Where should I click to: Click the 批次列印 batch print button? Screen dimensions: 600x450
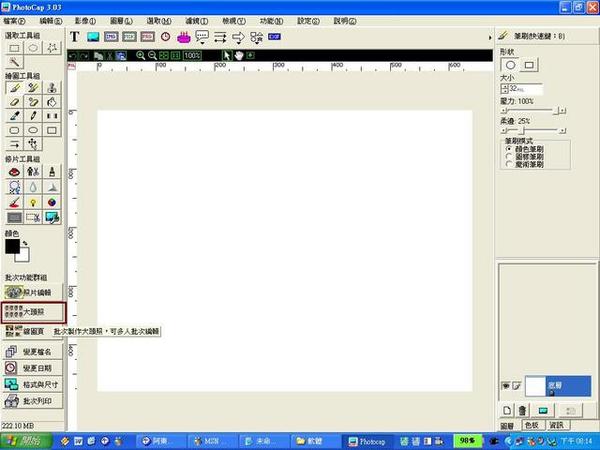pos(33,401)
